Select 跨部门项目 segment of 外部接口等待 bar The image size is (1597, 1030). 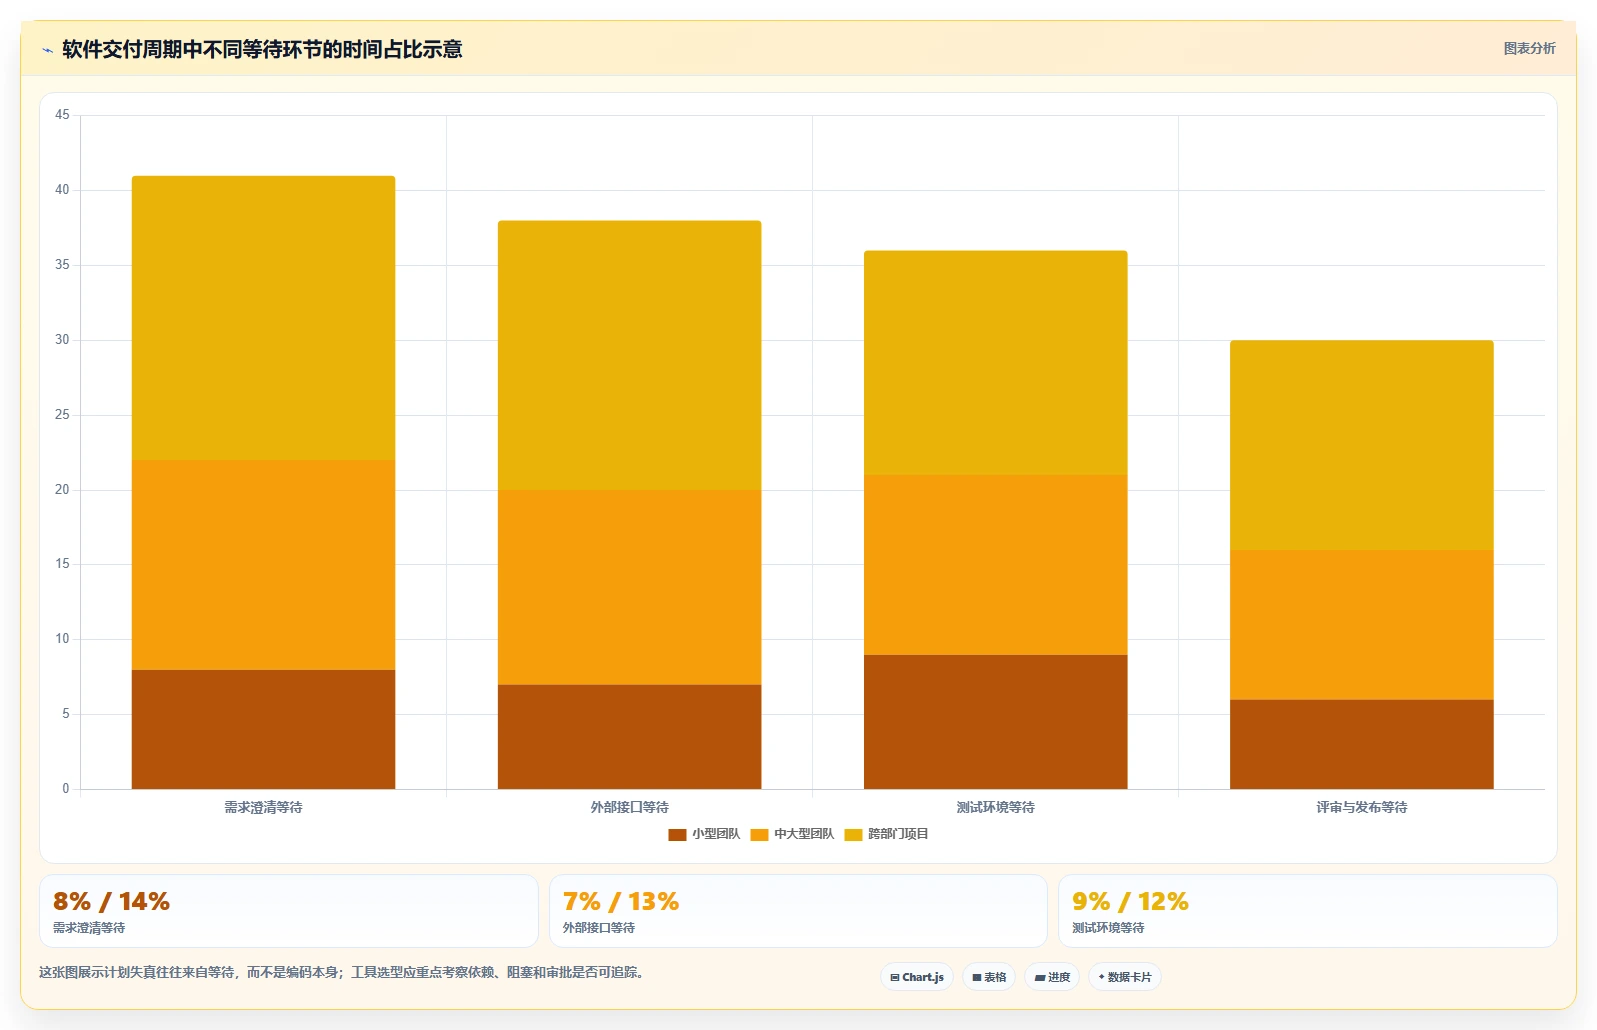pos(629,355)
